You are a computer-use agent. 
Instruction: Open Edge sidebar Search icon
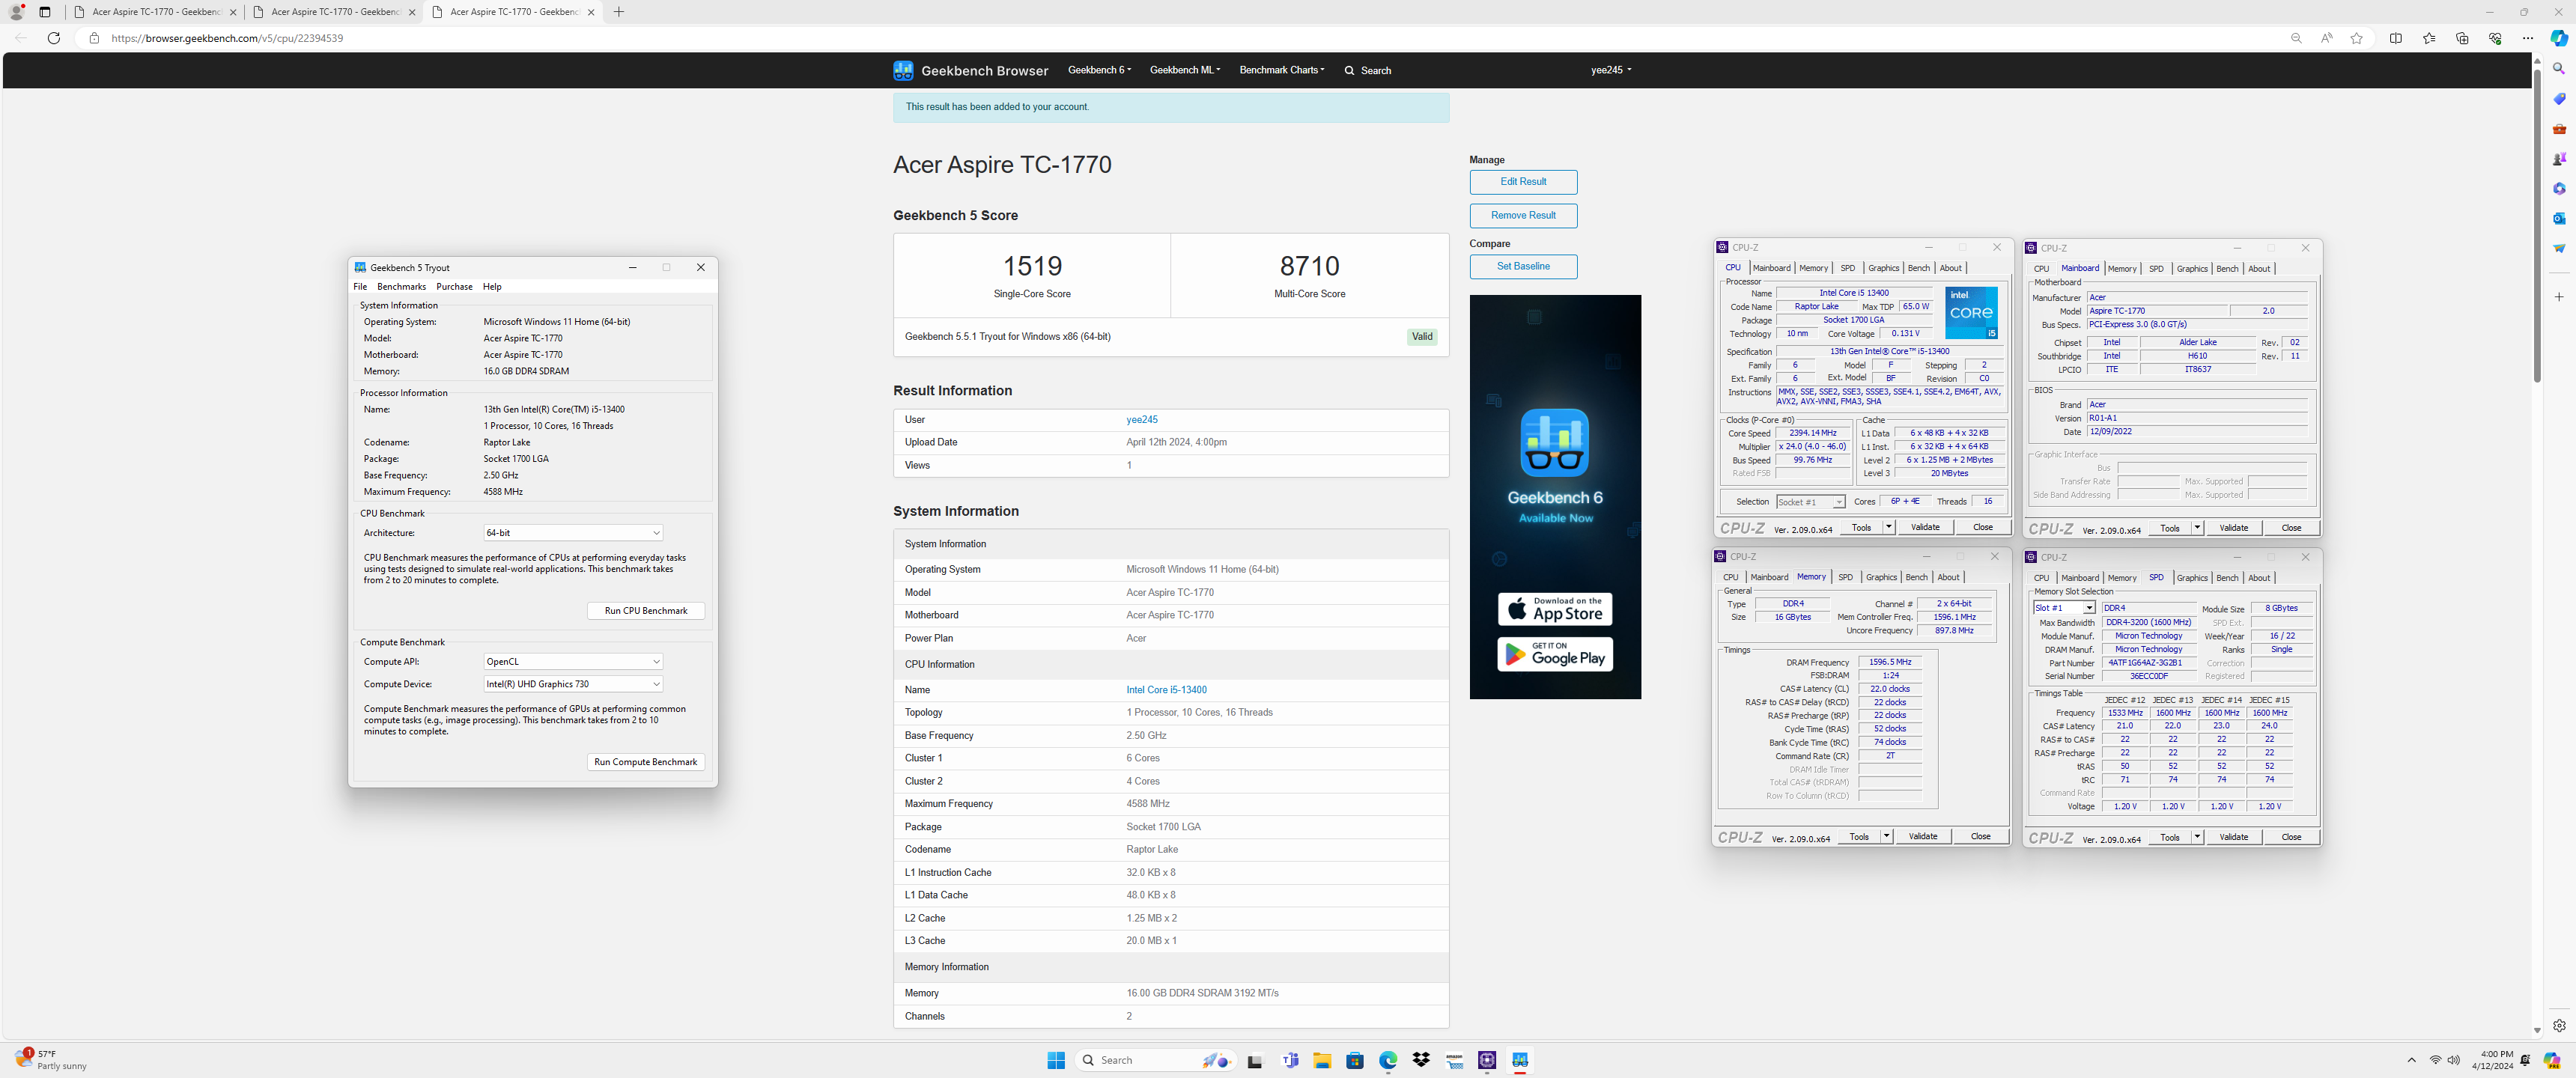pos(2559,69)
